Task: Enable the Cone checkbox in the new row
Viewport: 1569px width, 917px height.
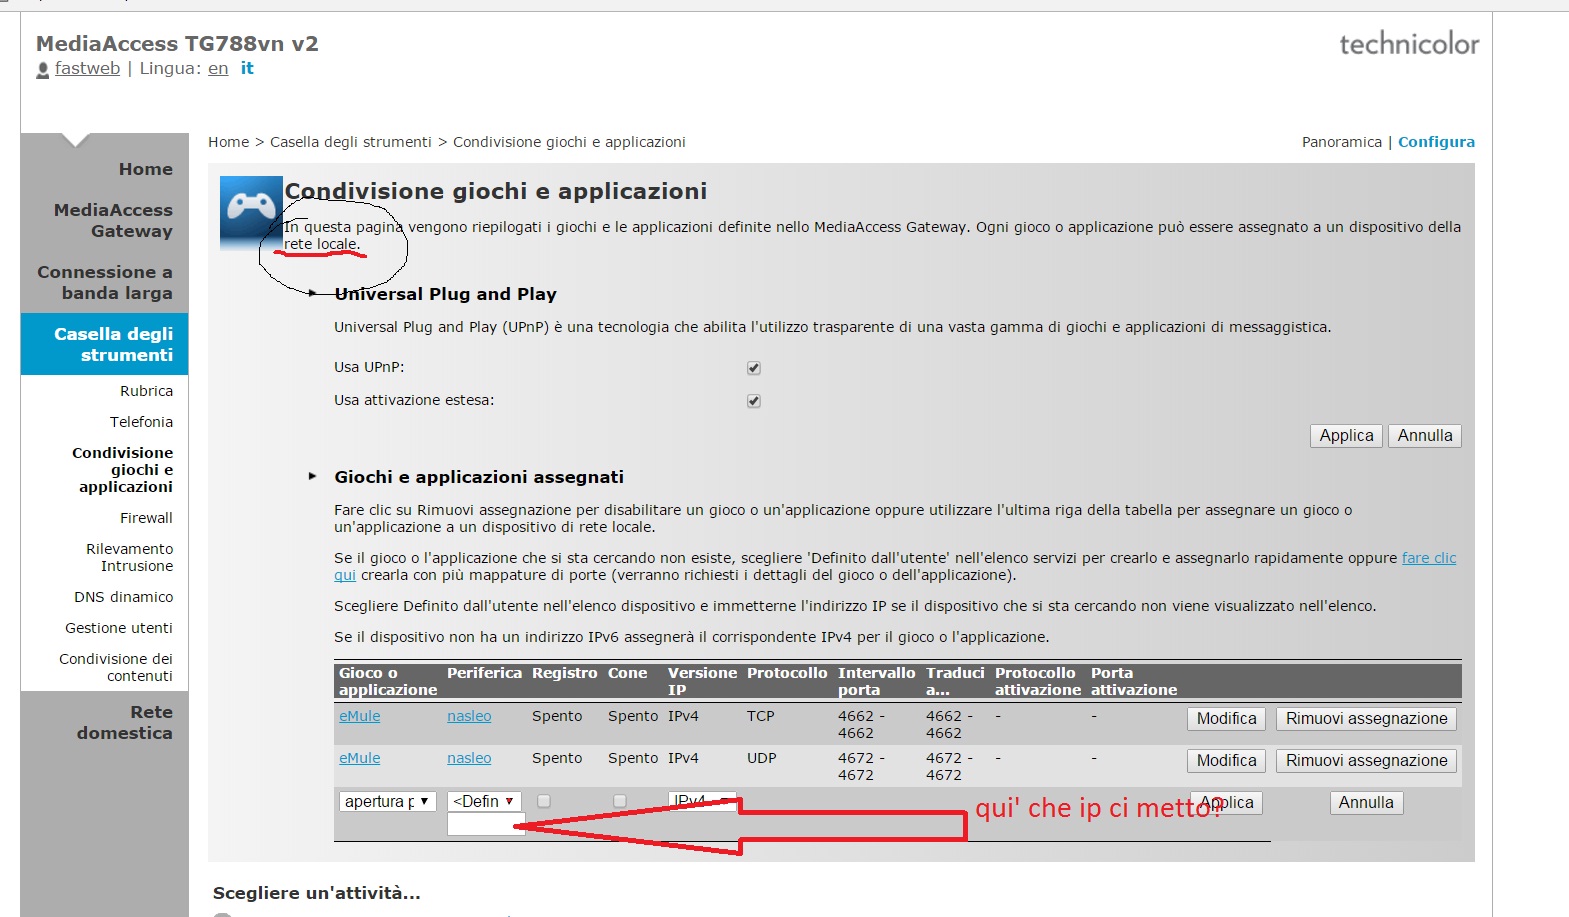Action: [620, 801]
